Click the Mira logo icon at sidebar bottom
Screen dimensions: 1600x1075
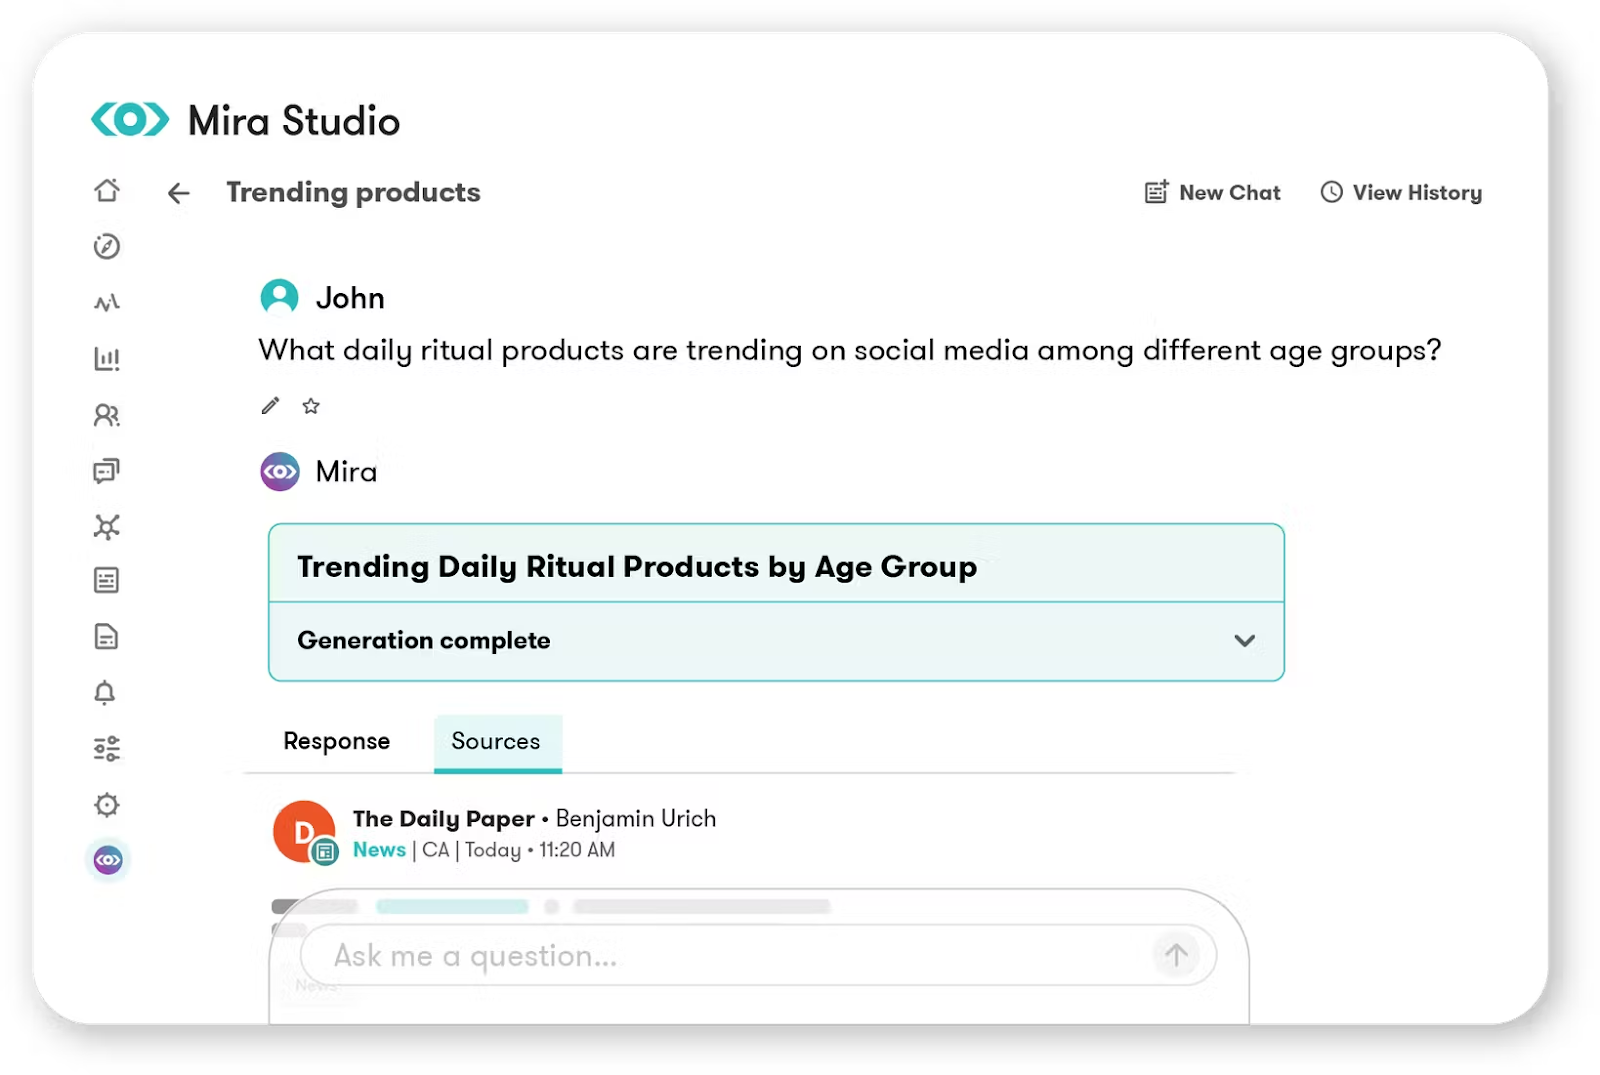pyautogui.click(x=107, y=860)
